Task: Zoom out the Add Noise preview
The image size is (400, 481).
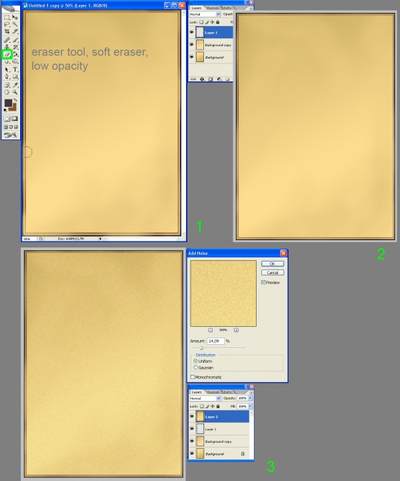Action: [x=210, y=330]
